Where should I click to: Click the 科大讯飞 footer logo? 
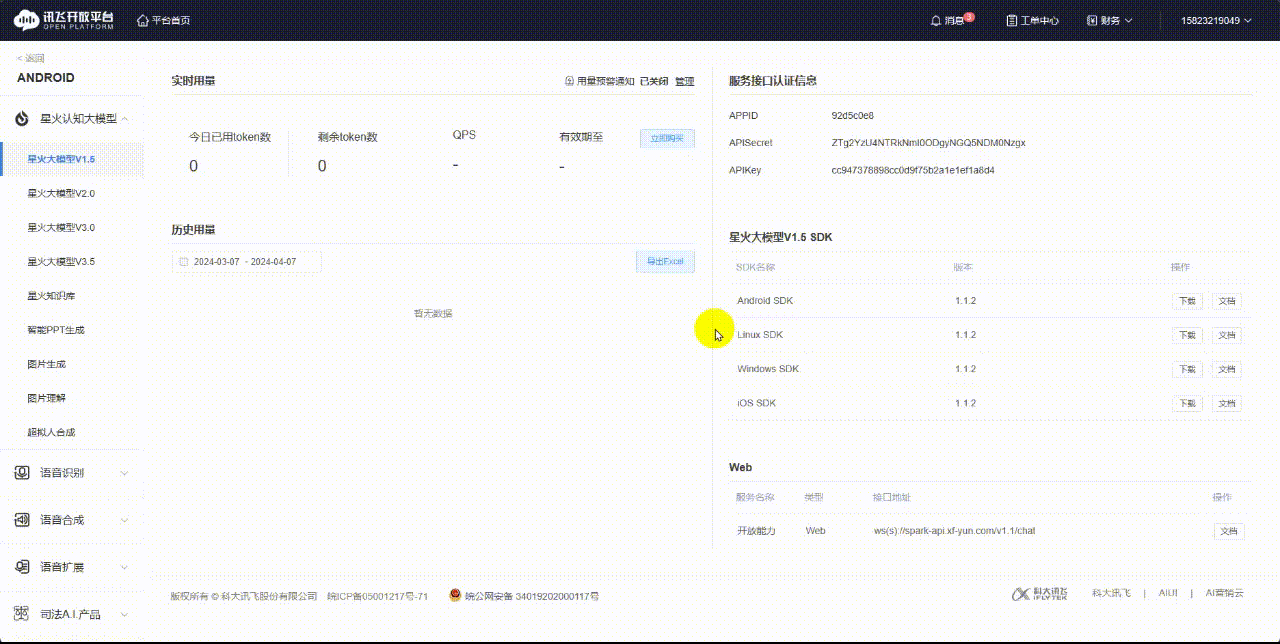click(x=1039, y=594)
